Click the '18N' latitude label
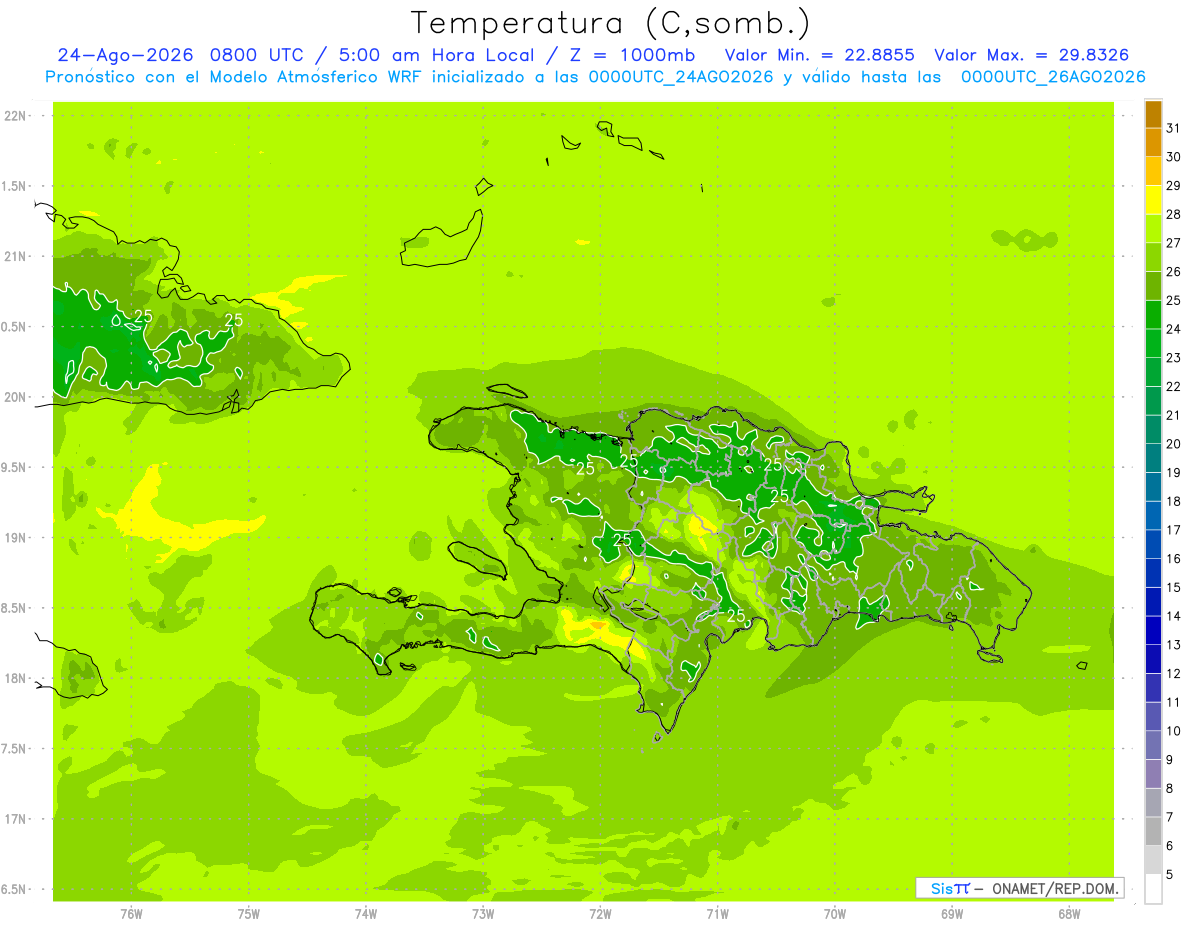 [x=16, y=679]
